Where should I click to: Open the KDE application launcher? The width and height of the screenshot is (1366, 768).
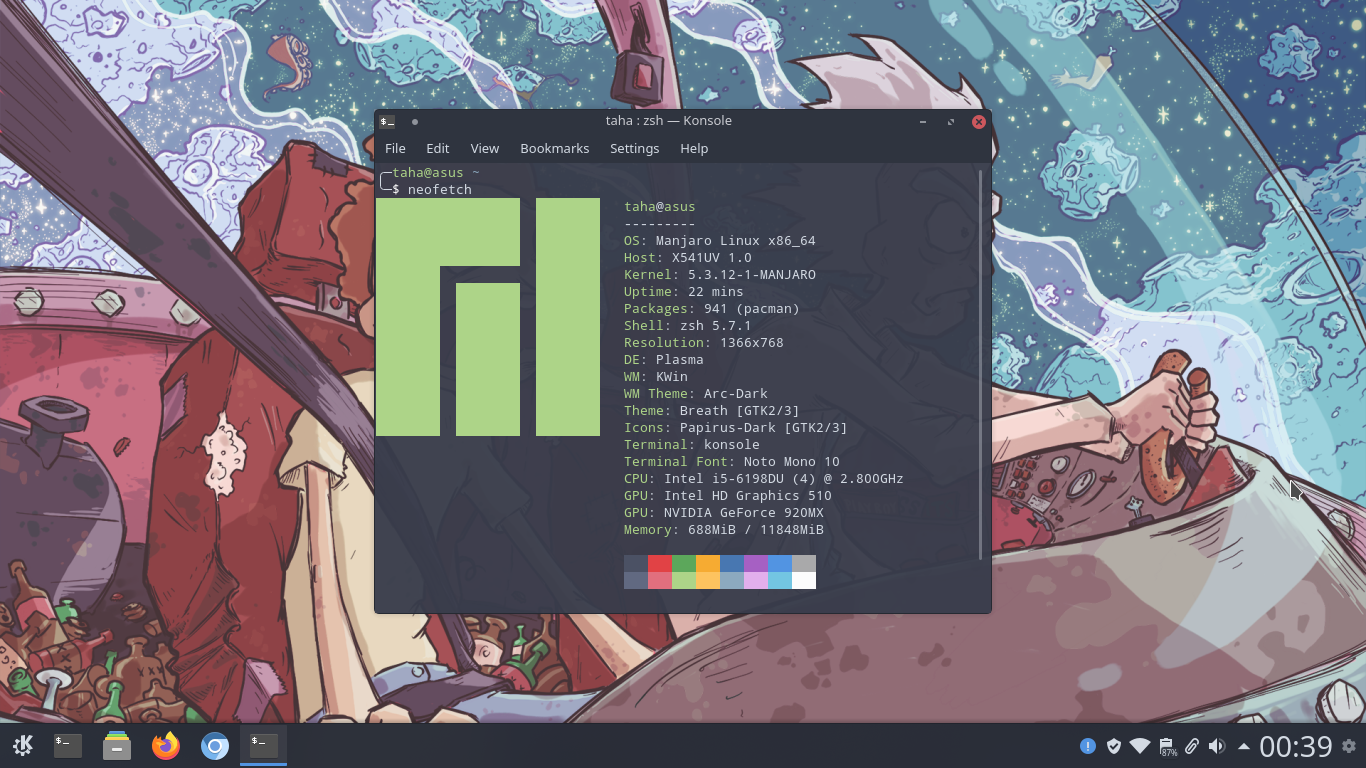coord(21,745)
